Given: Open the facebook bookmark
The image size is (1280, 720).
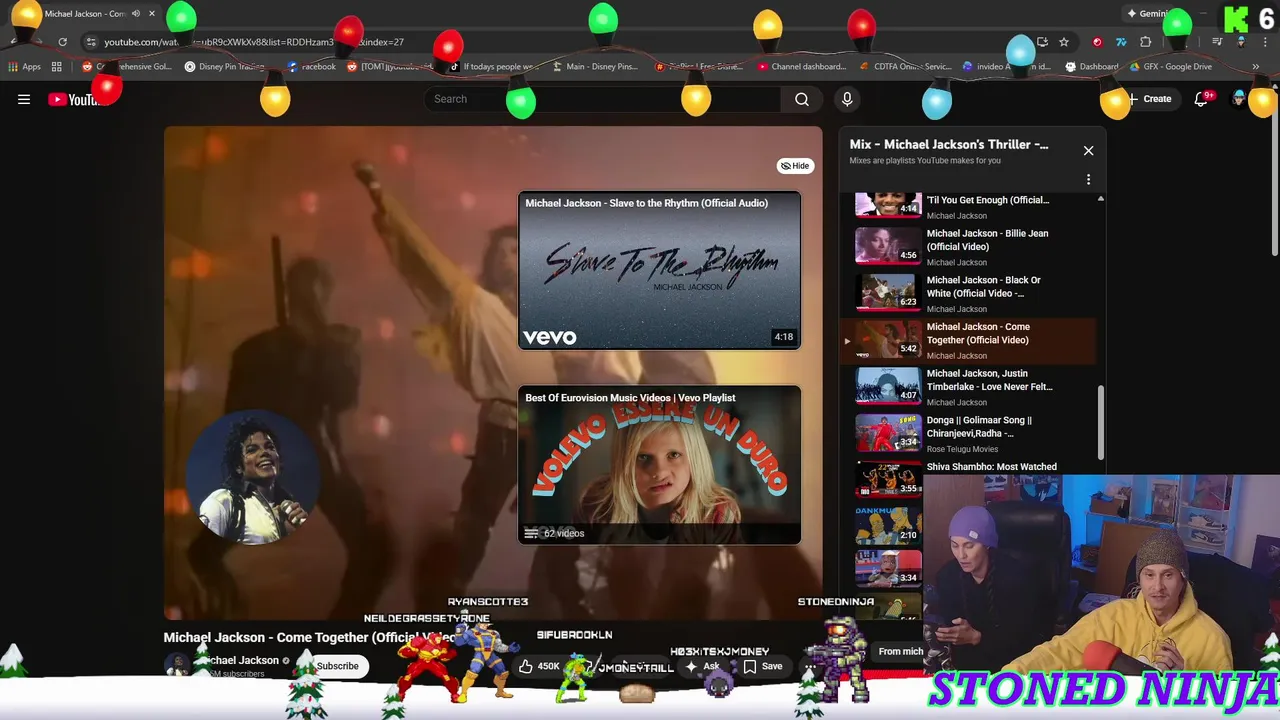Looking at the screenshot, I should [311, 67].
